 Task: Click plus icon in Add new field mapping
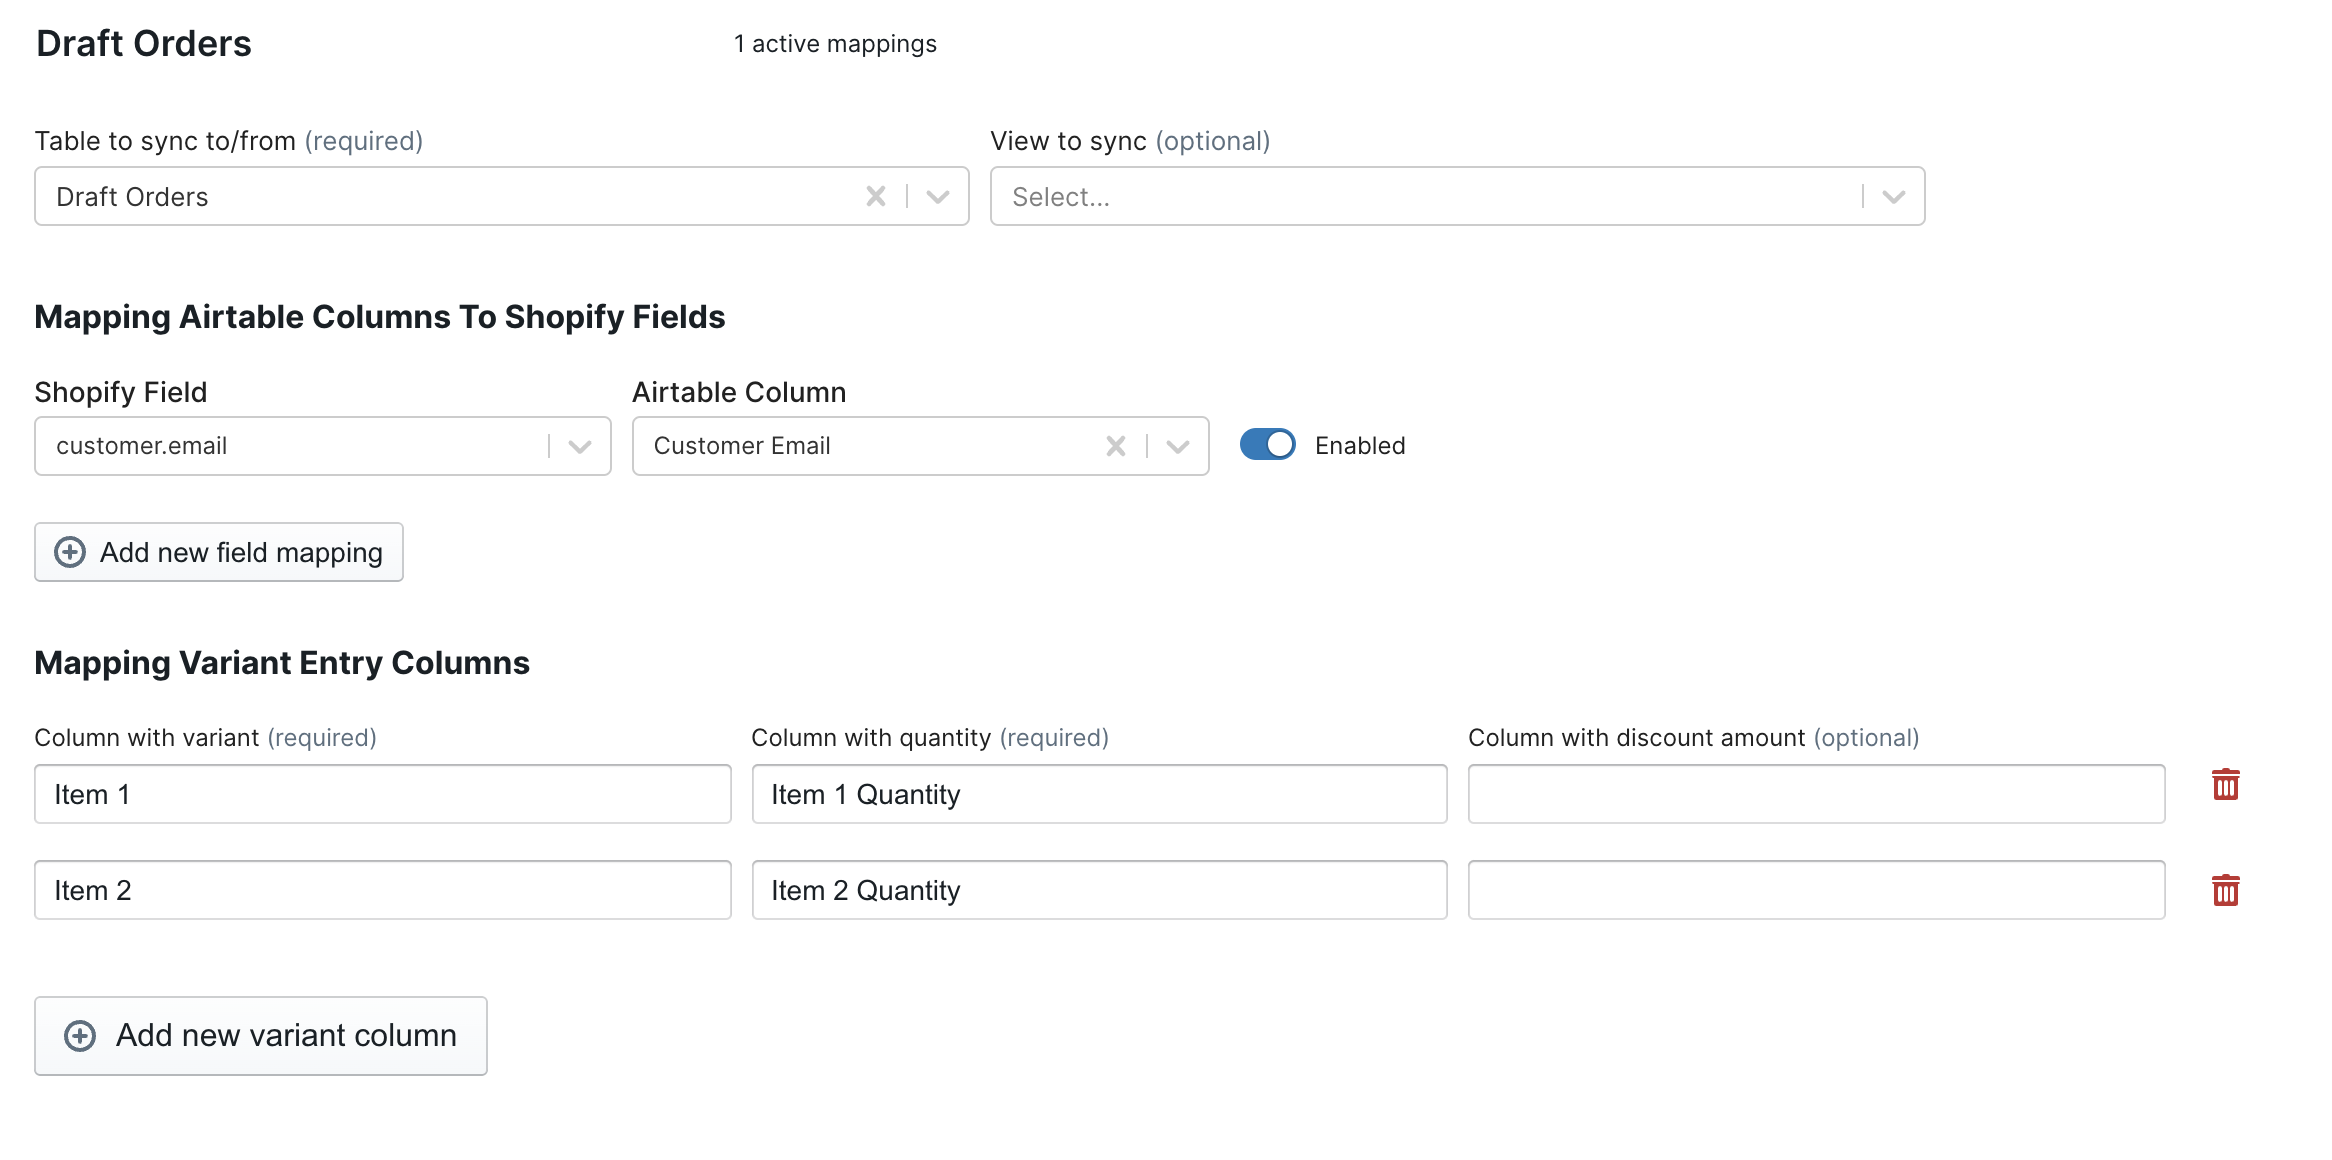tap(70, 552)
